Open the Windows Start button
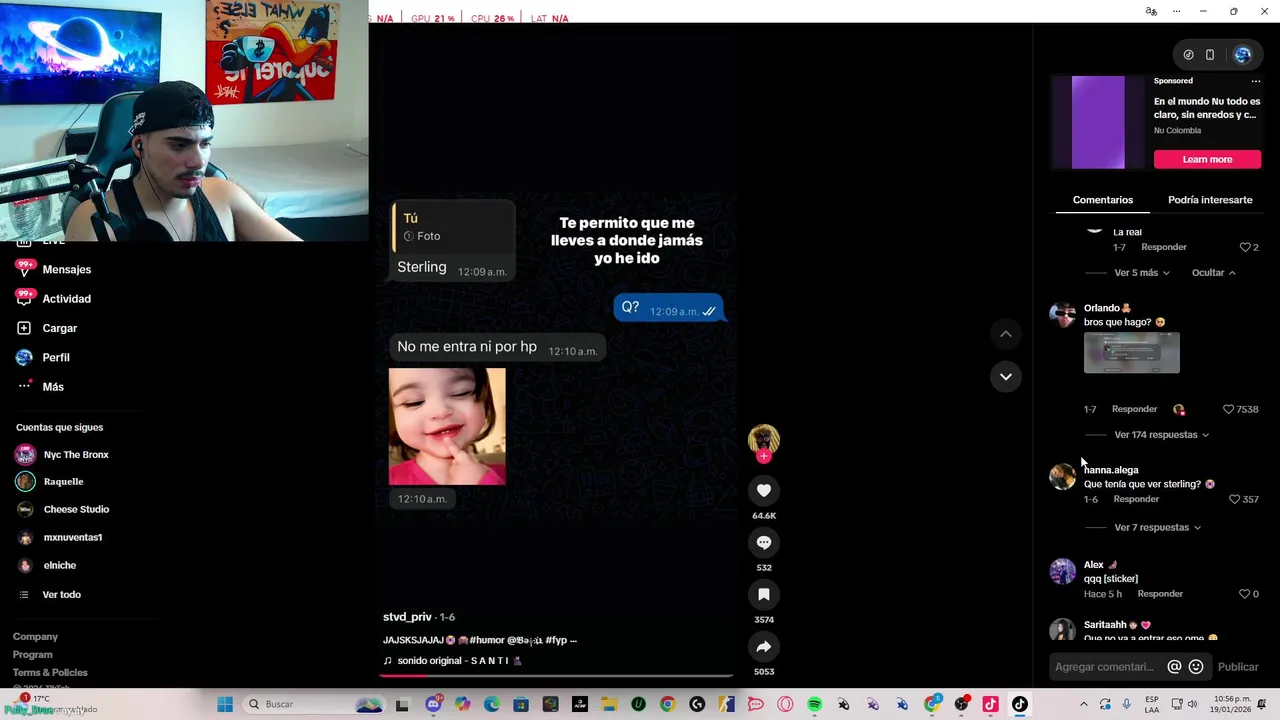1280x720 pixels. (225, 704)
